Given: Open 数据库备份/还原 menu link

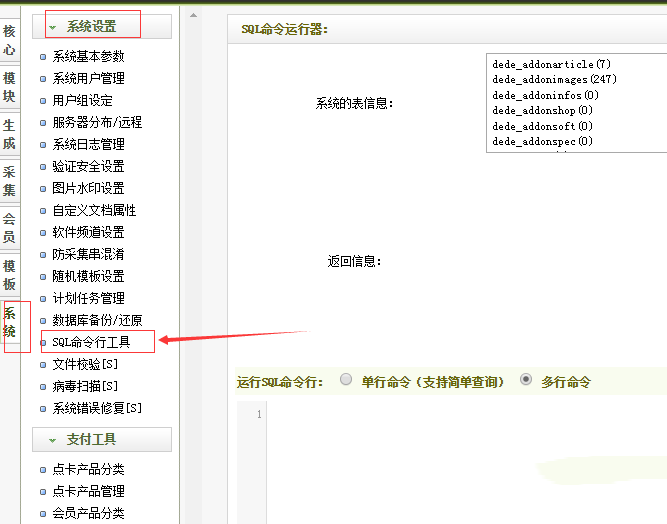Looking at the screenshot, I should (x=97, y=320).
